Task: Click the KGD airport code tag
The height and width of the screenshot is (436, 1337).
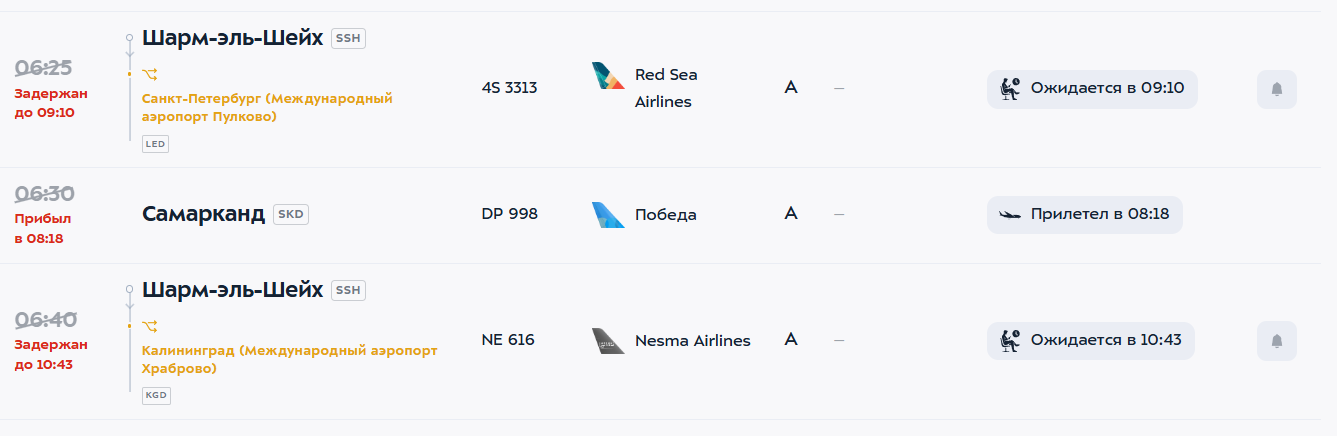Action: [x=156, y=396]
